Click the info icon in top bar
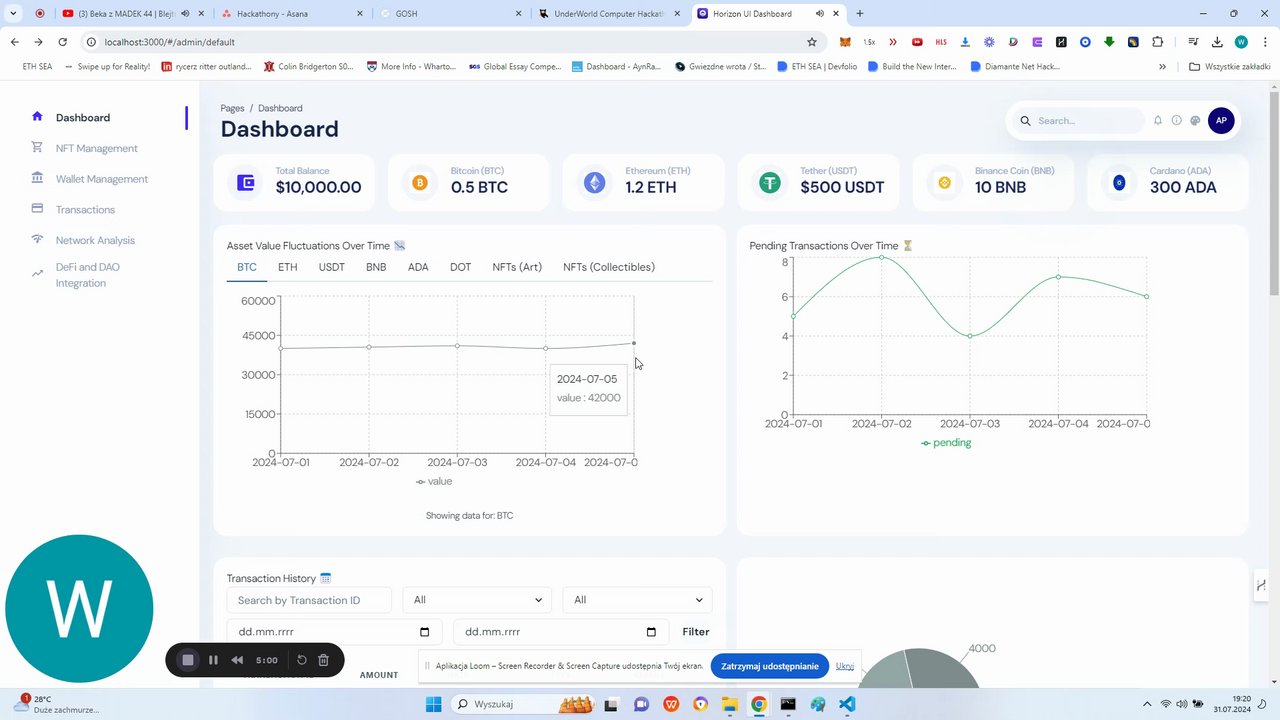The height and width of the screenshot is (720, 1280). coord(1176,120)
